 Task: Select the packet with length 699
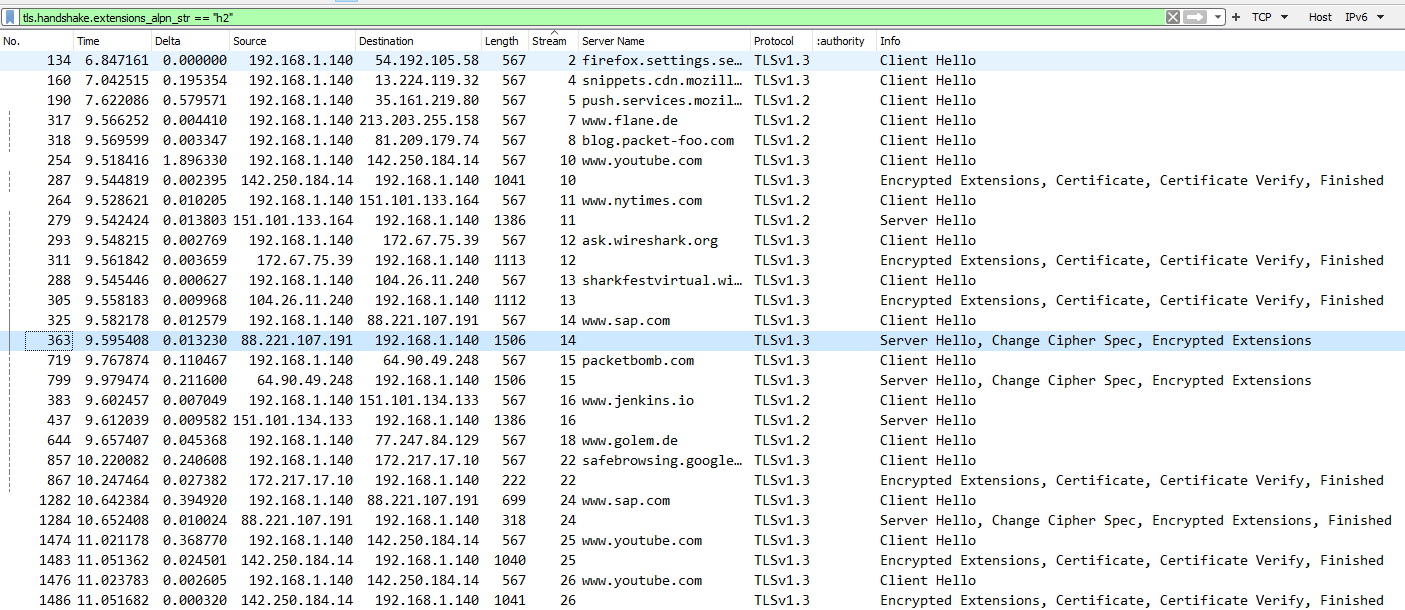click(702, 500)
